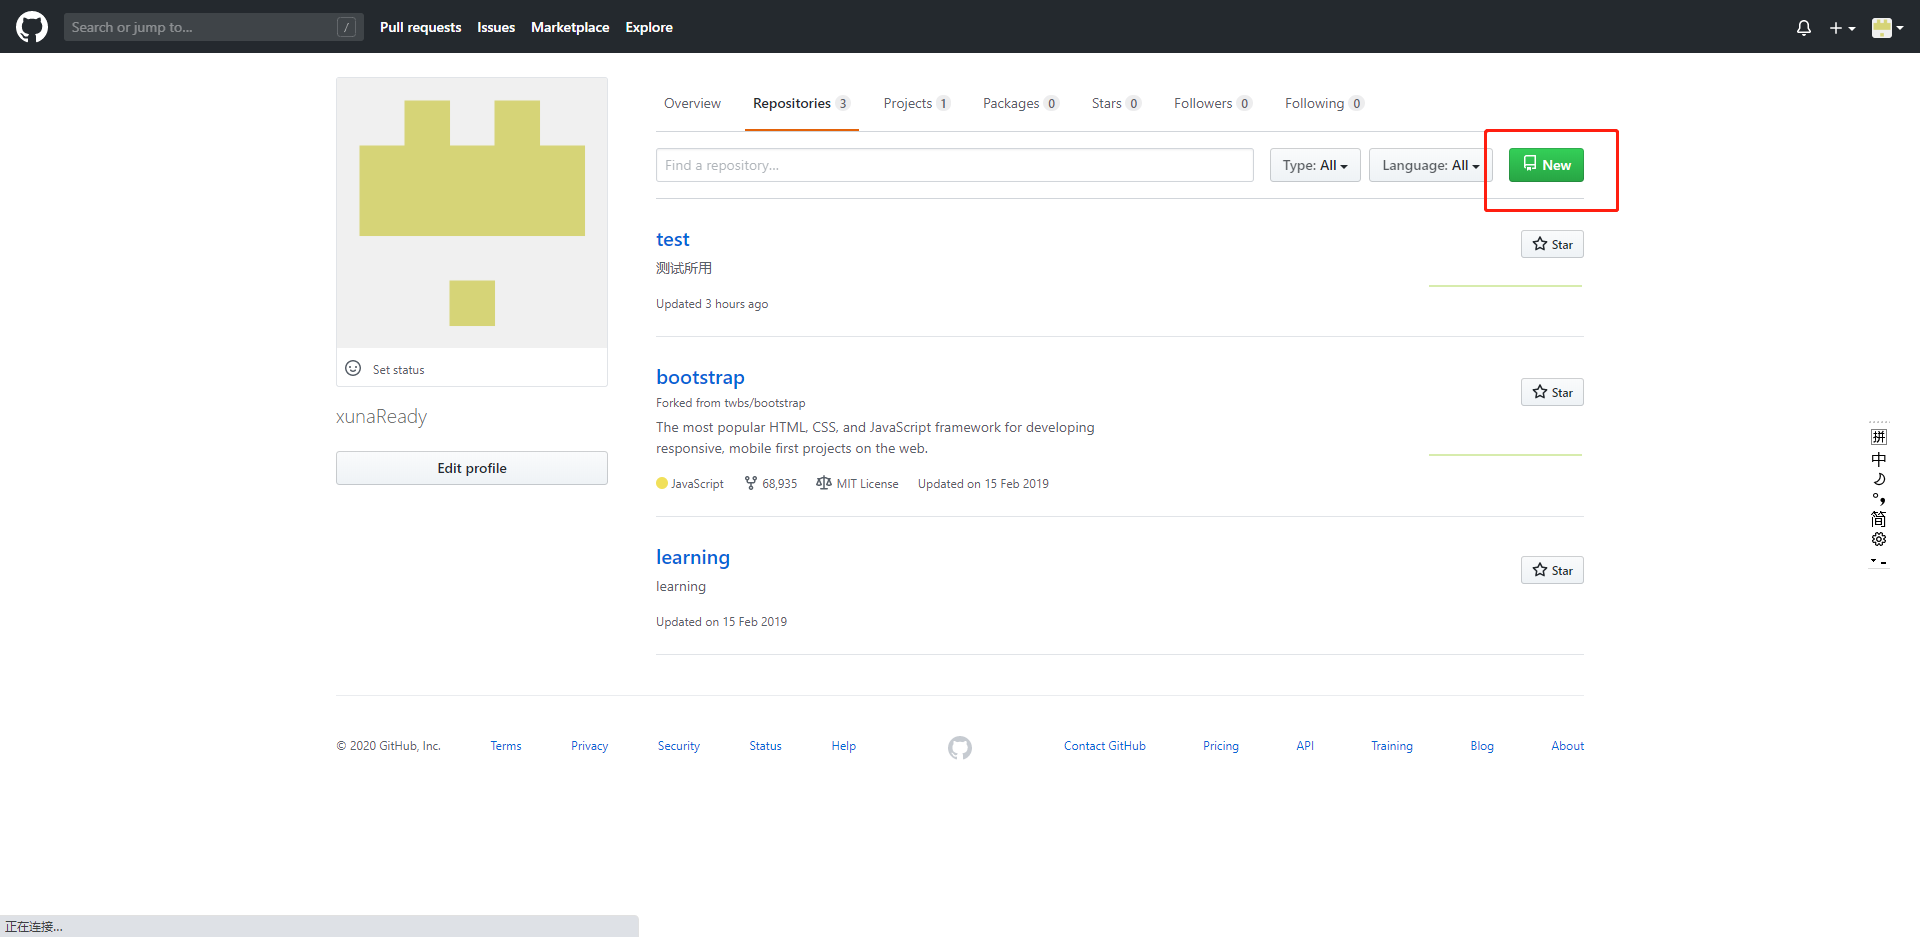This screenshot has width=1920, height=937.
Task: Star the test repository
Action: tap(1552, 244)
